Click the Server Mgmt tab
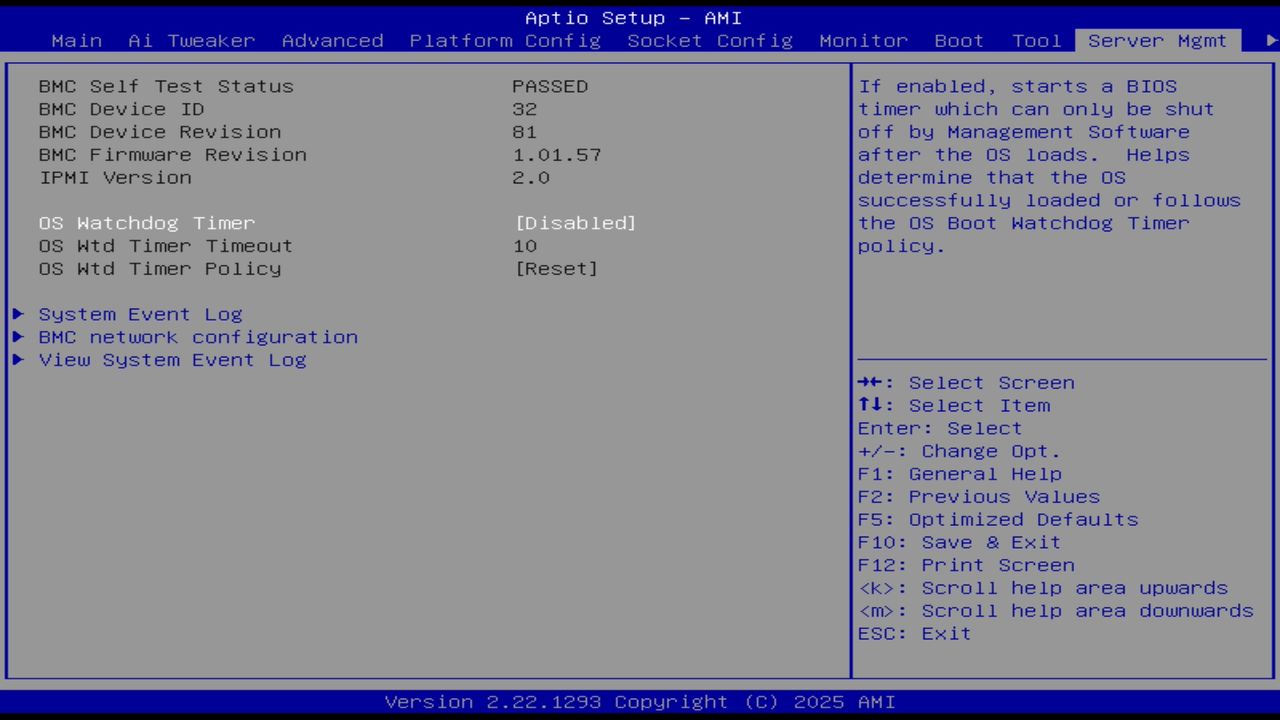1280x720 pixels. tap(1157, 41)
